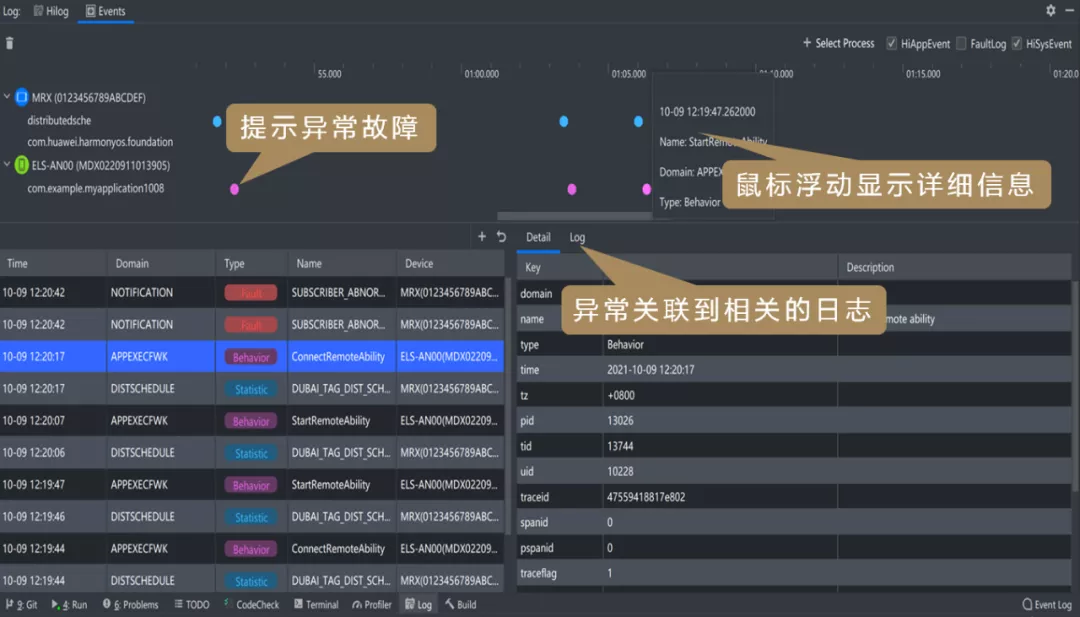
Task: Click the tz value +0800
Action: point(621,395)
